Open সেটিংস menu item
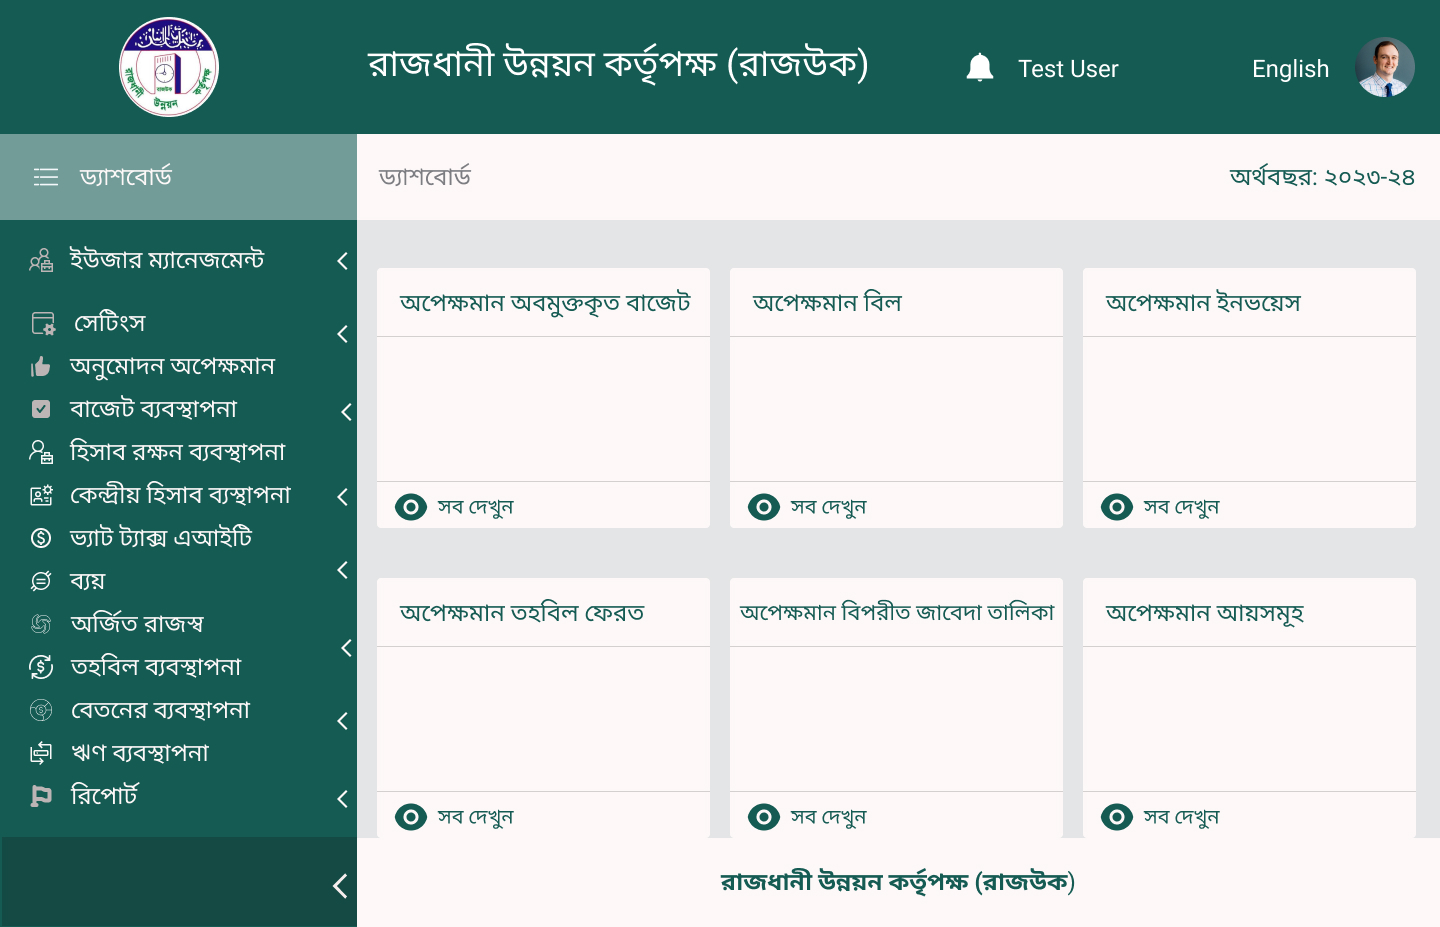The image size is (1440, 927). click(110, 323)
